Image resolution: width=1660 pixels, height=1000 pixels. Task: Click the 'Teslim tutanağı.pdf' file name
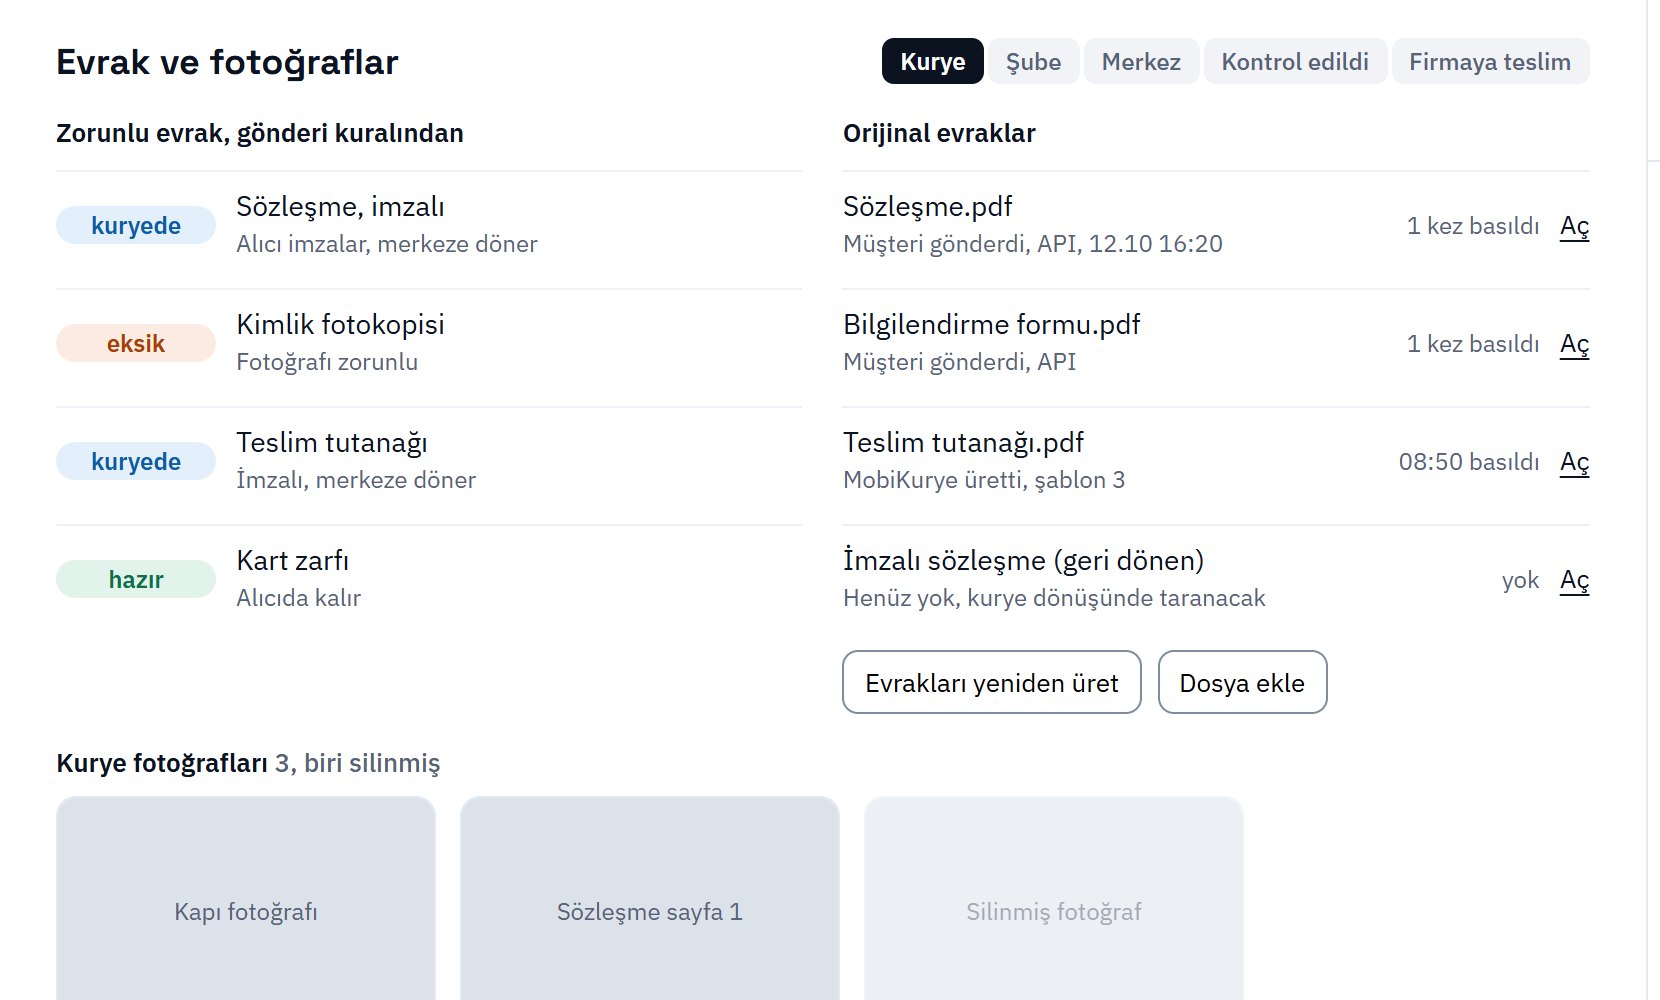(x=964, y=443)
